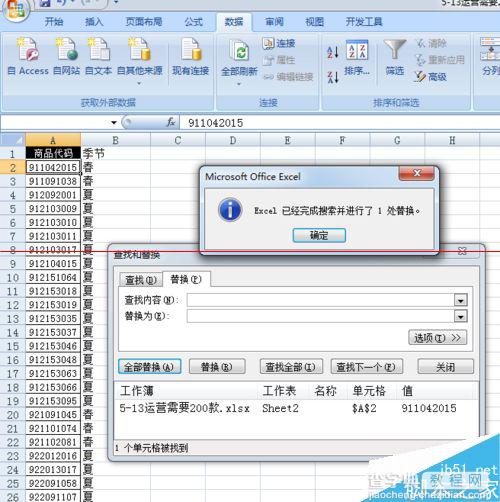Click cell containing 922012016
500x502 pixels.
pos(53,456)
